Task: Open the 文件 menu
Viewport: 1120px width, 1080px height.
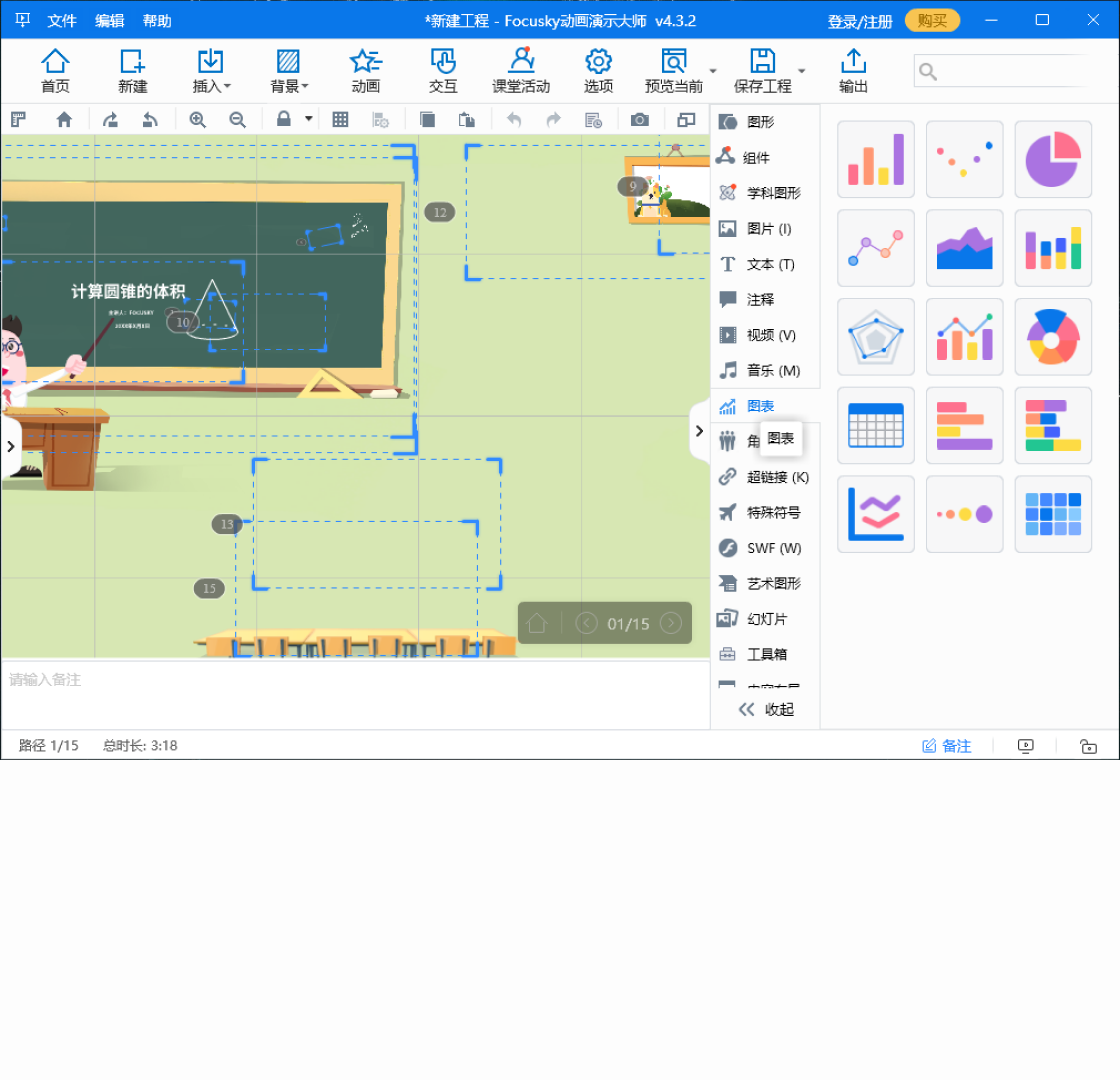Action: click(x=62, y=21)
